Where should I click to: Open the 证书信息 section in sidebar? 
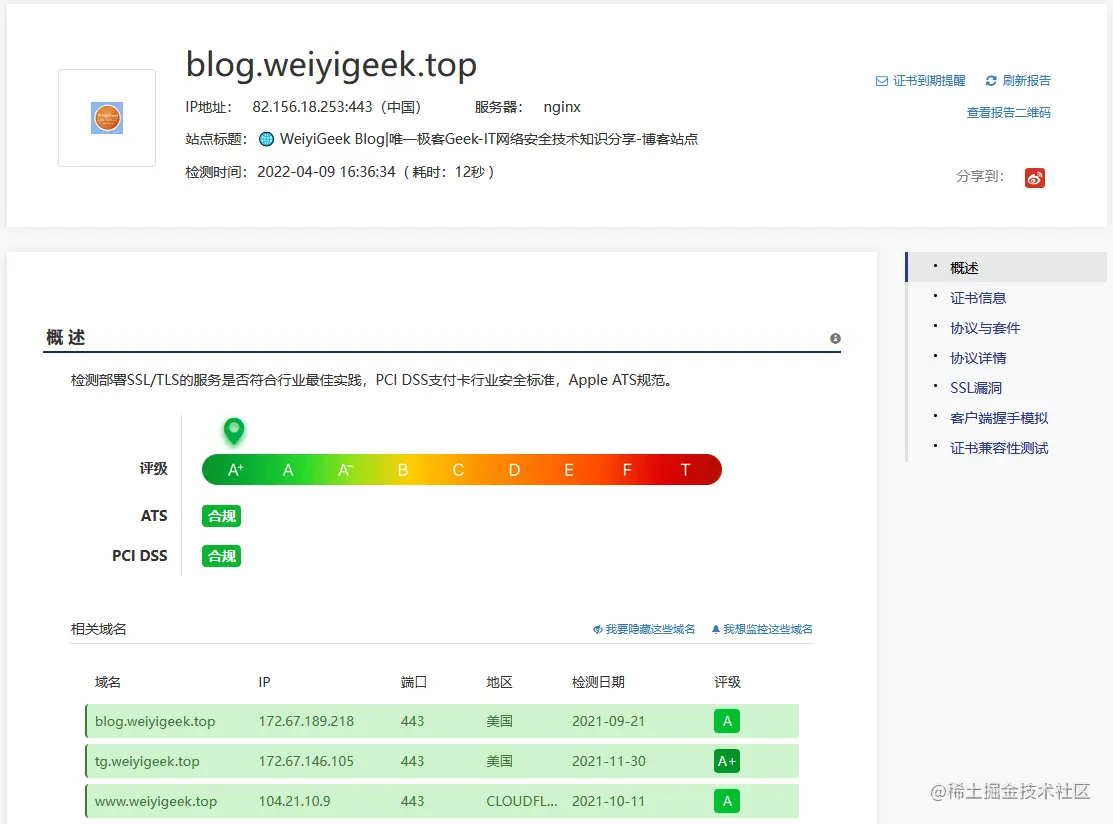pos(976,297)
